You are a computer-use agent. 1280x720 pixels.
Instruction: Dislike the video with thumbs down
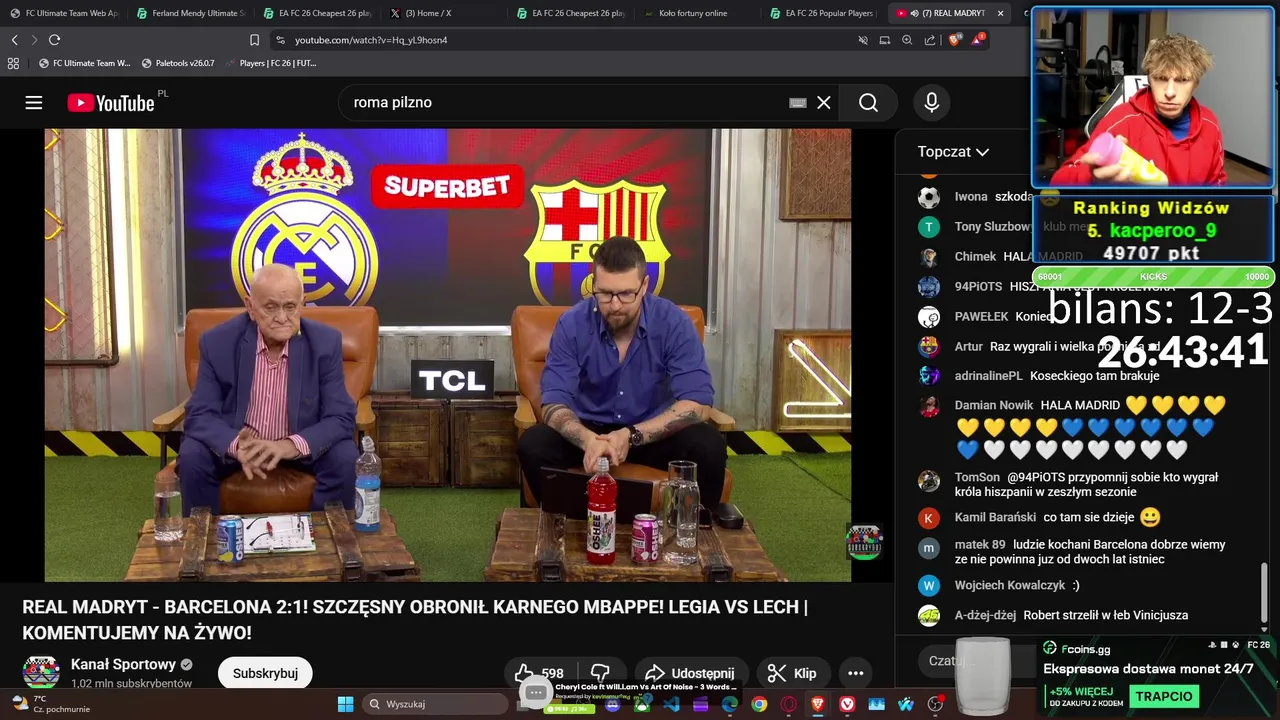(x=600, y=673)
